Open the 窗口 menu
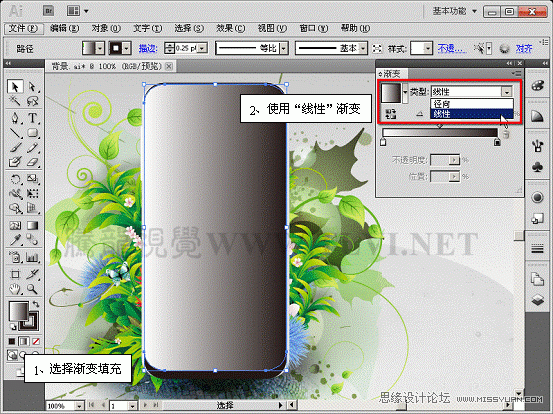553x414 pixels. point(314,28)
